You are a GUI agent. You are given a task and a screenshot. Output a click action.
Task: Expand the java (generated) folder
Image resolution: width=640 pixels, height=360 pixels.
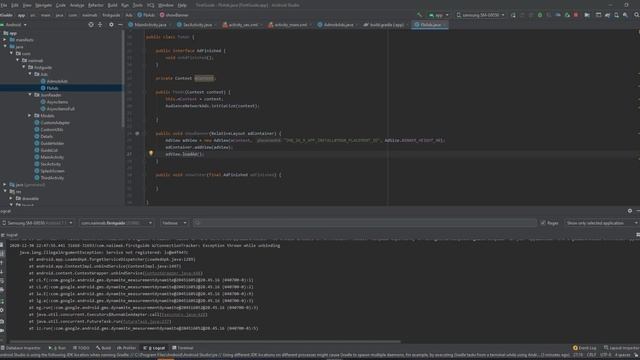(4, 185)
